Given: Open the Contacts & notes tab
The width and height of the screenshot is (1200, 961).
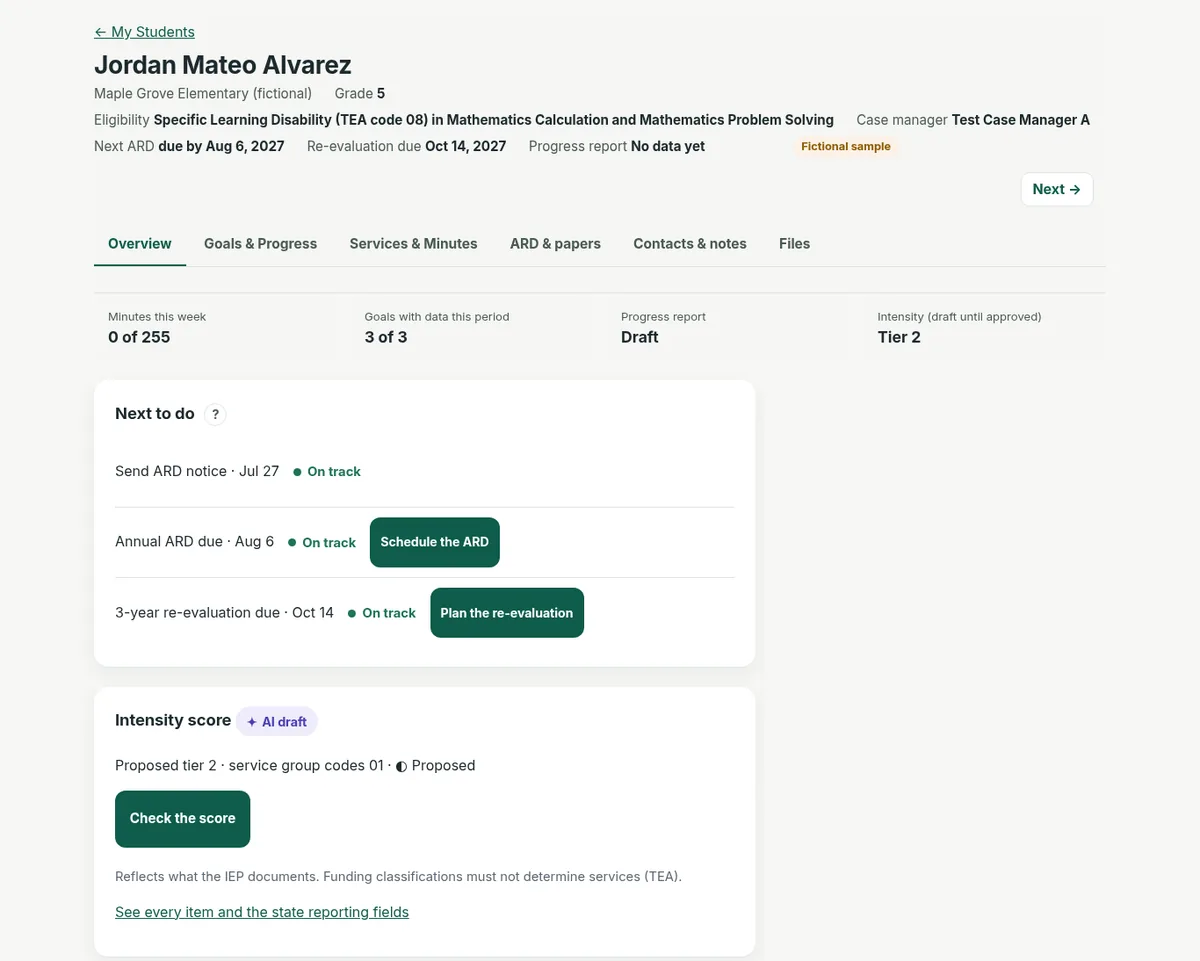Looking at the screenshot, I should (690, 243).
